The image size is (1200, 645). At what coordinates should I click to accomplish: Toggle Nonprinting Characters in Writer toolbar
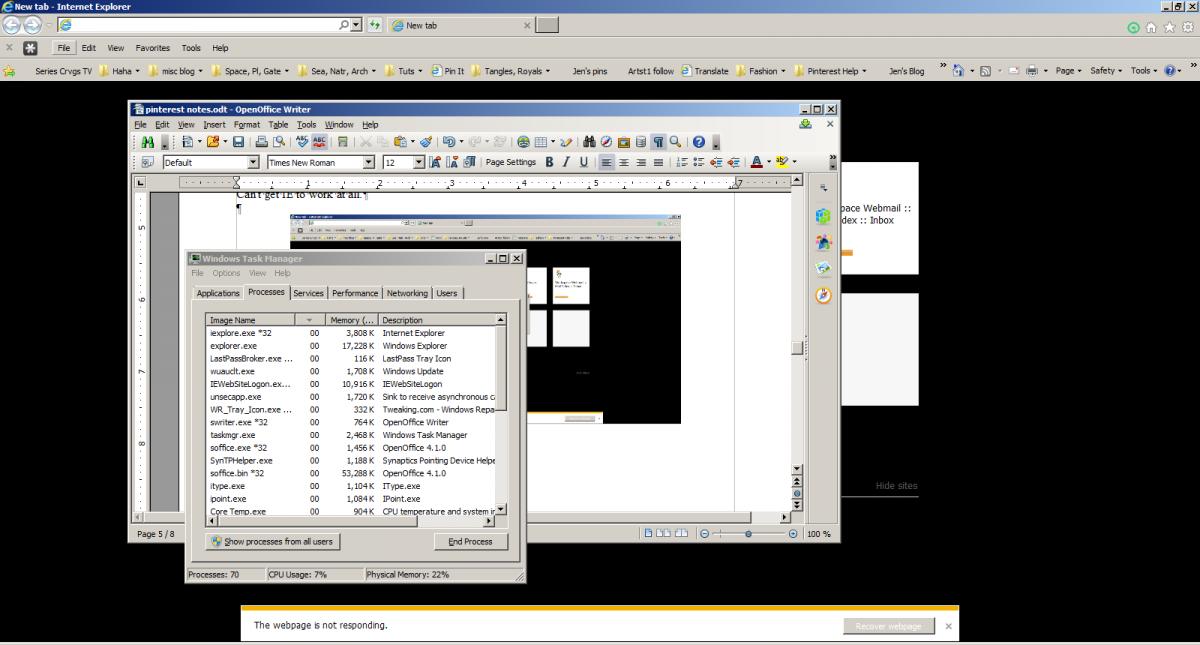[x=658, y=143]
